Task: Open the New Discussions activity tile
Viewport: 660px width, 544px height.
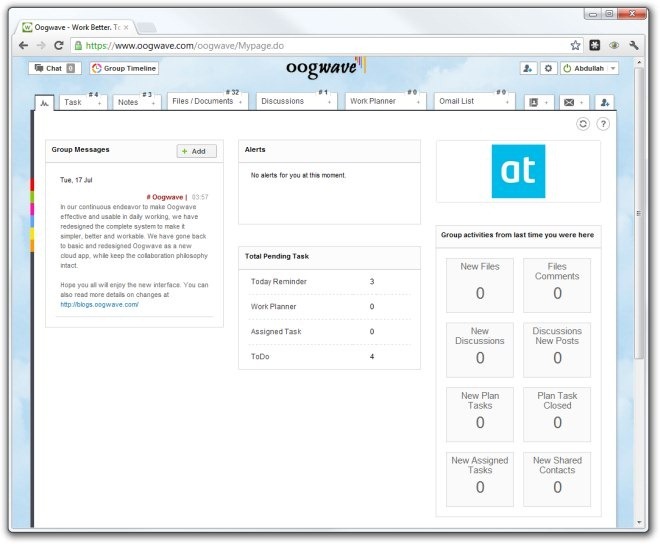Action: click(x=480, y=350)
